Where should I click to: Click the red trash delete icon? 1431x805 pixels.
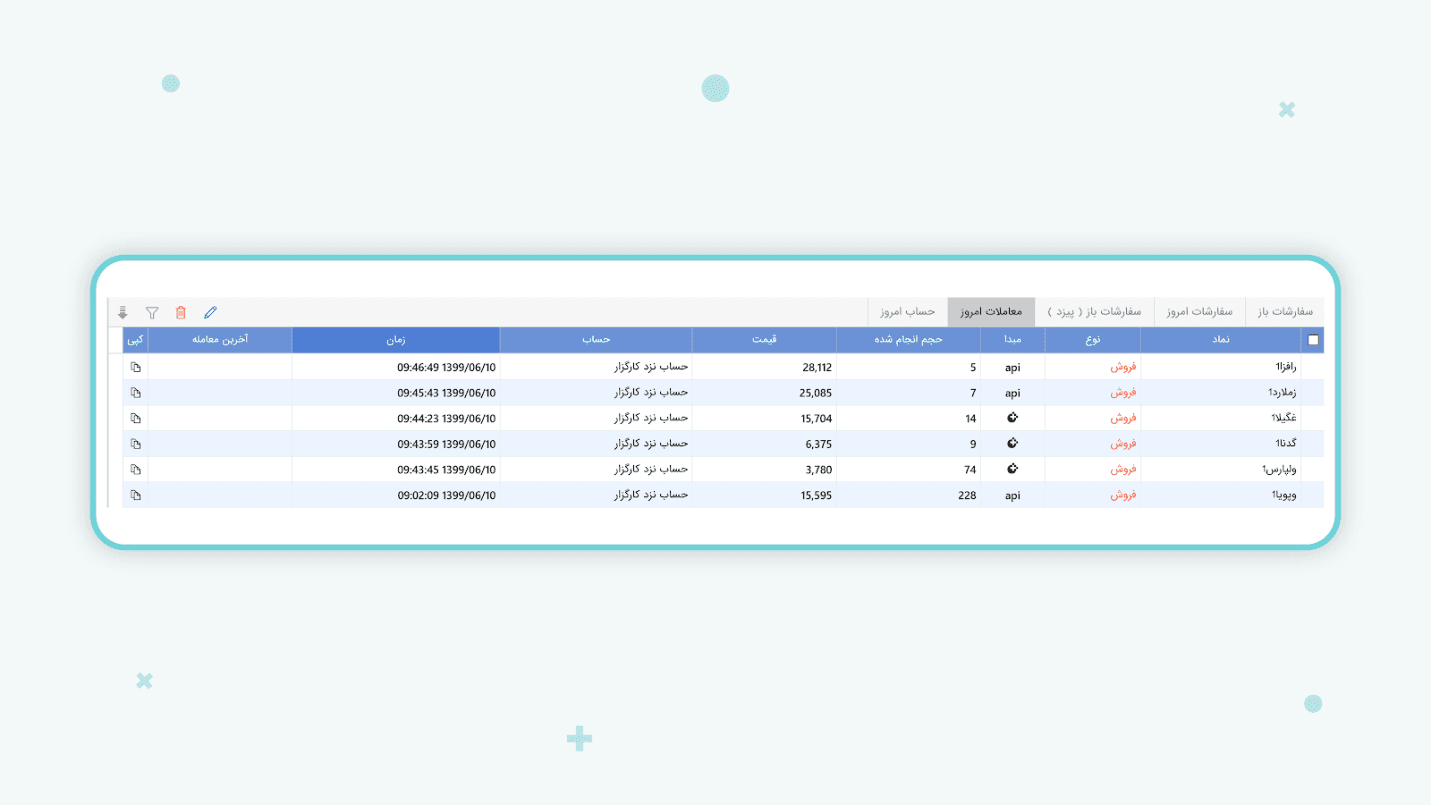181,313
